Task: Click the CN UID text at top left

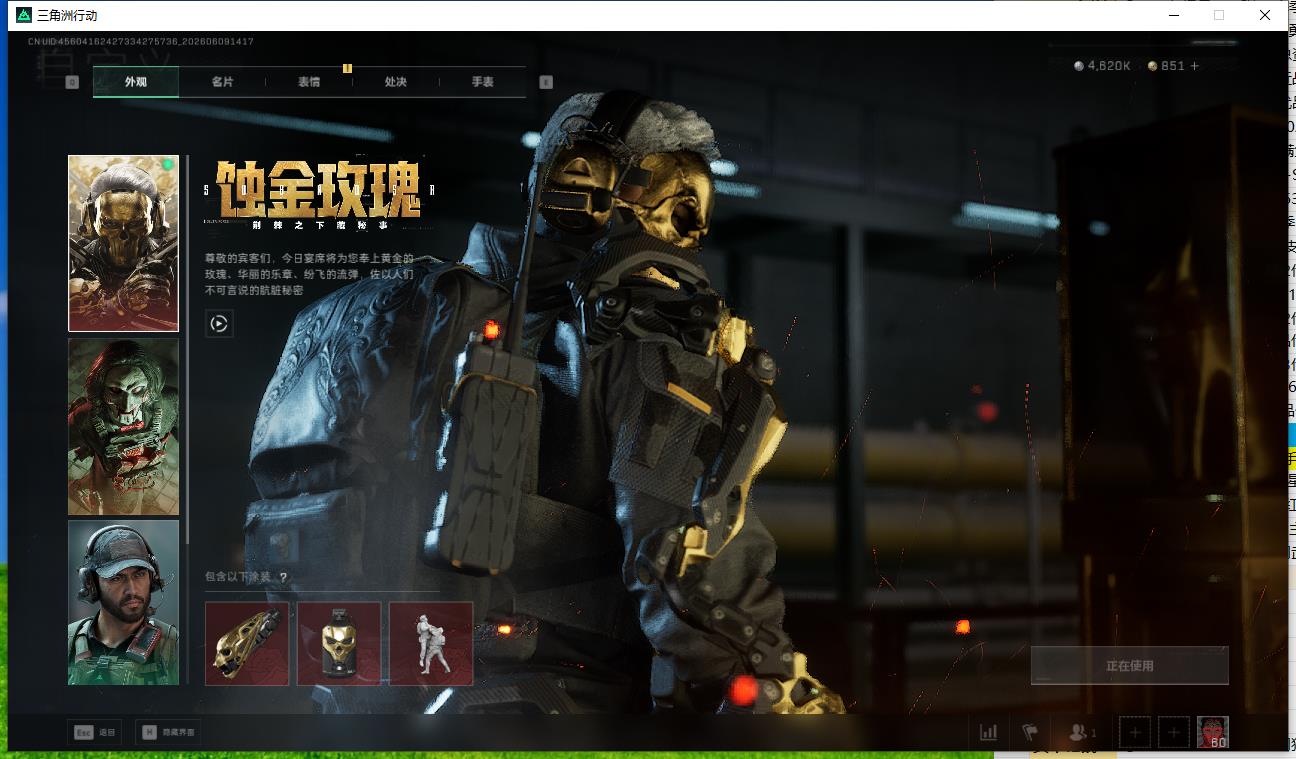Action: click(x=140, y=42)
